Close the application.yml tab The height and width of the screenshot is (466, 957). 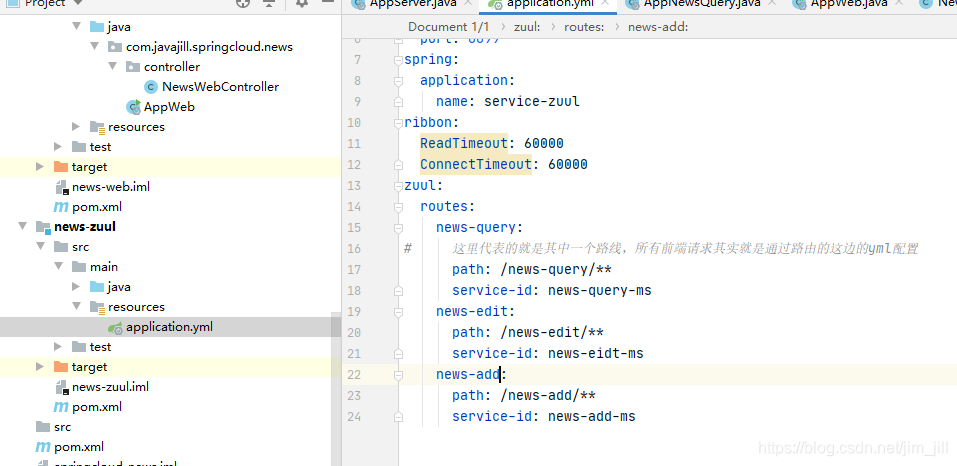point(605,3)
